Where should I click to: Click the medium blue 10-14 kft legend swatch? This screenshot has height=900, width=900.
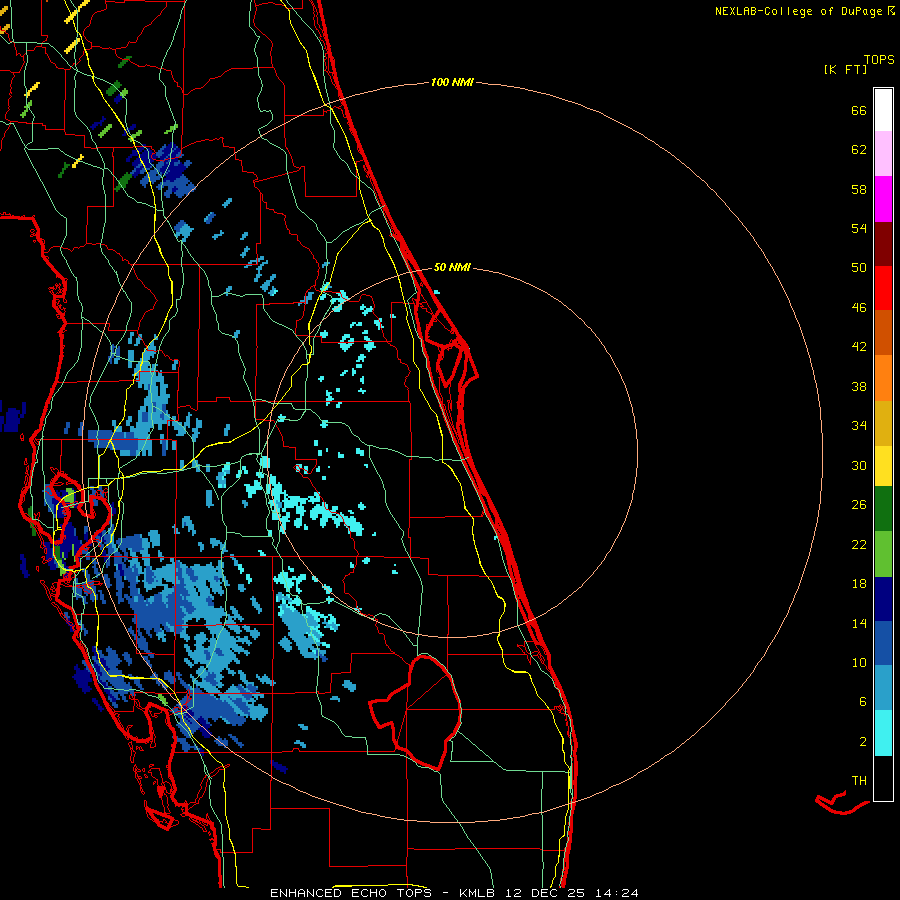(x=883, y=643)
